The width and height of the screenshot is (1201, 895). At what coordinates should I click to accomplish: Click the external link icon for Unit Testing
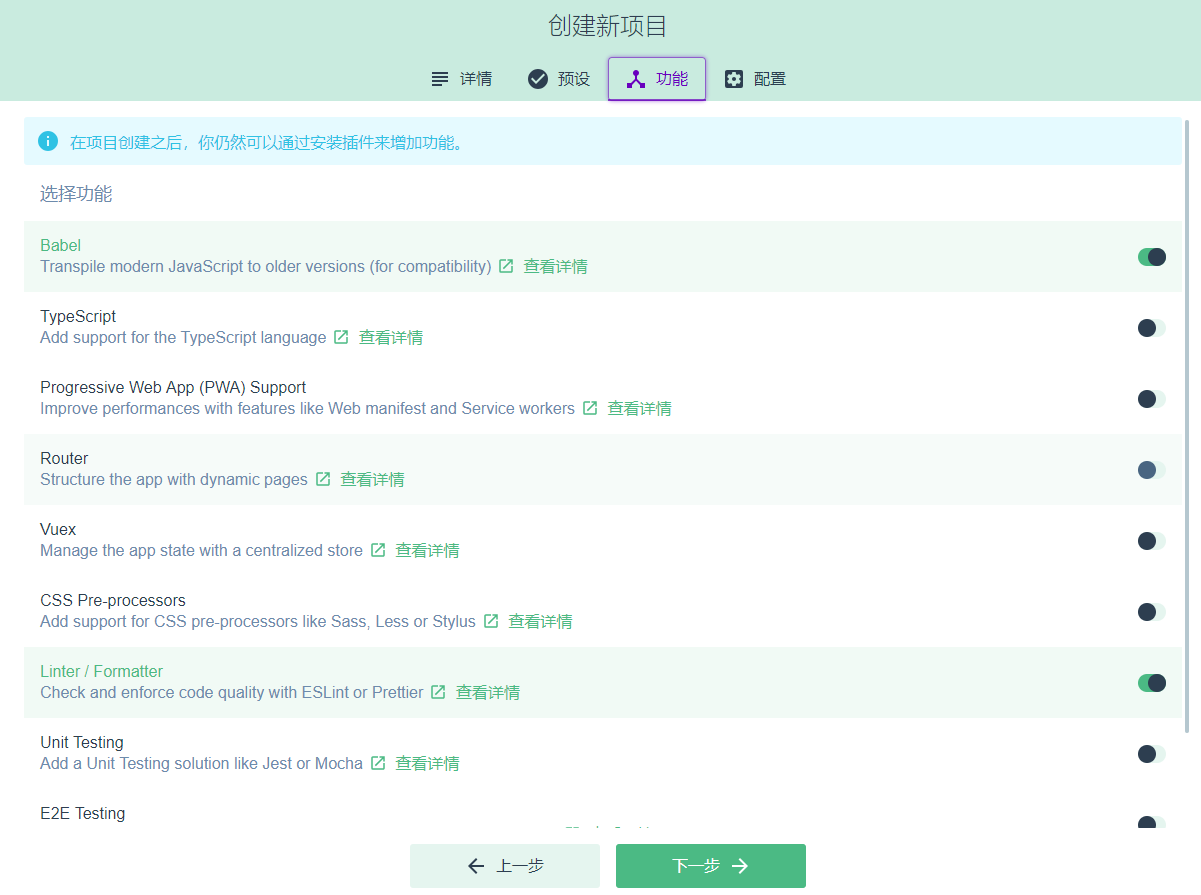[378, 763]
